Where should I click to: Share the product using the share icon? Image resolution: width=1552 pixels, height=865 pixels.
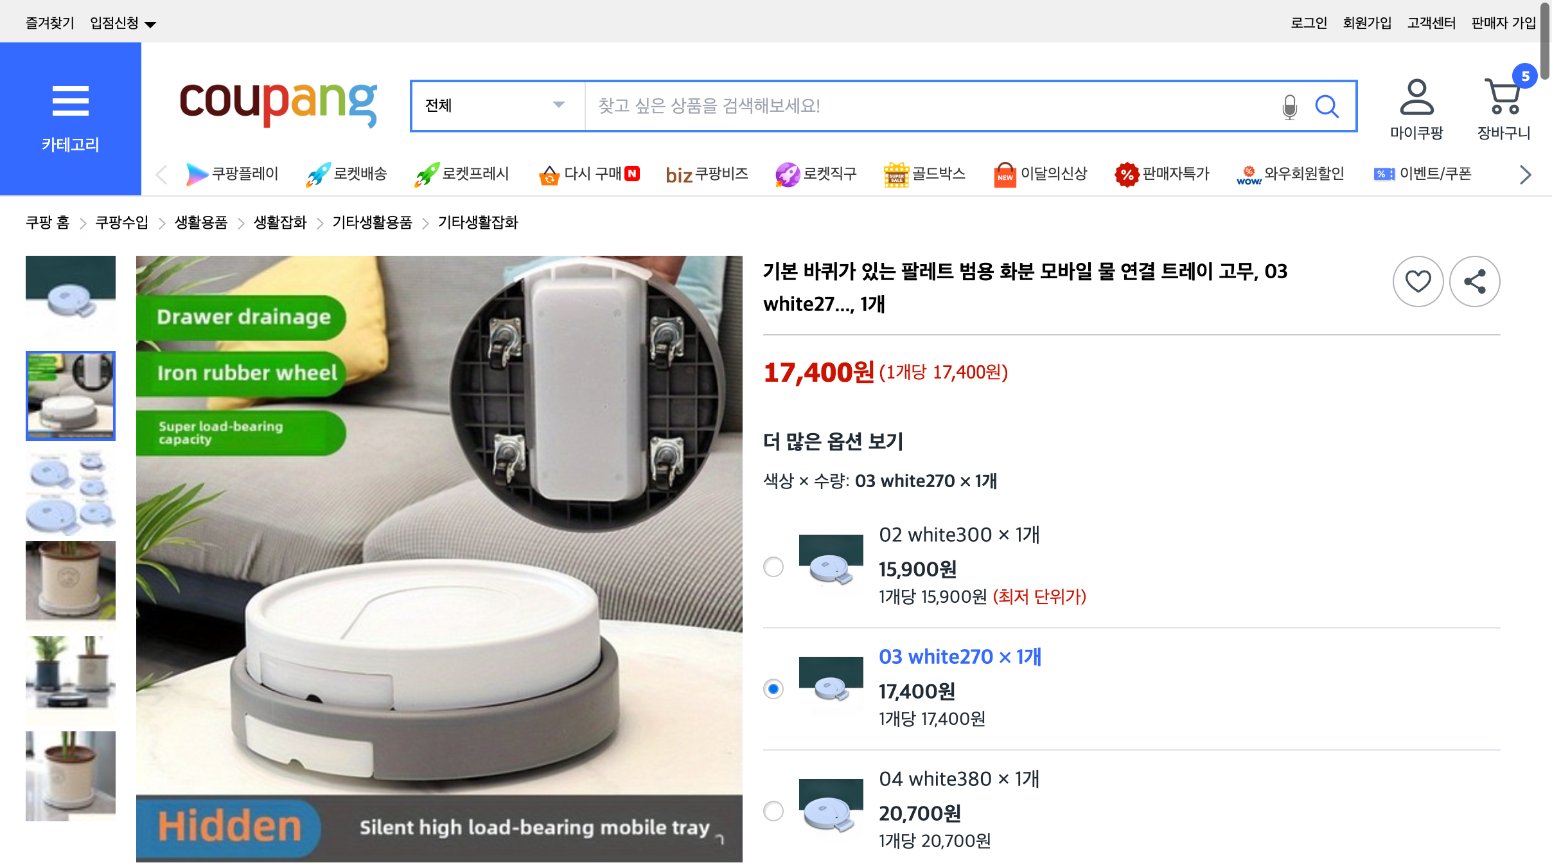1475,281
